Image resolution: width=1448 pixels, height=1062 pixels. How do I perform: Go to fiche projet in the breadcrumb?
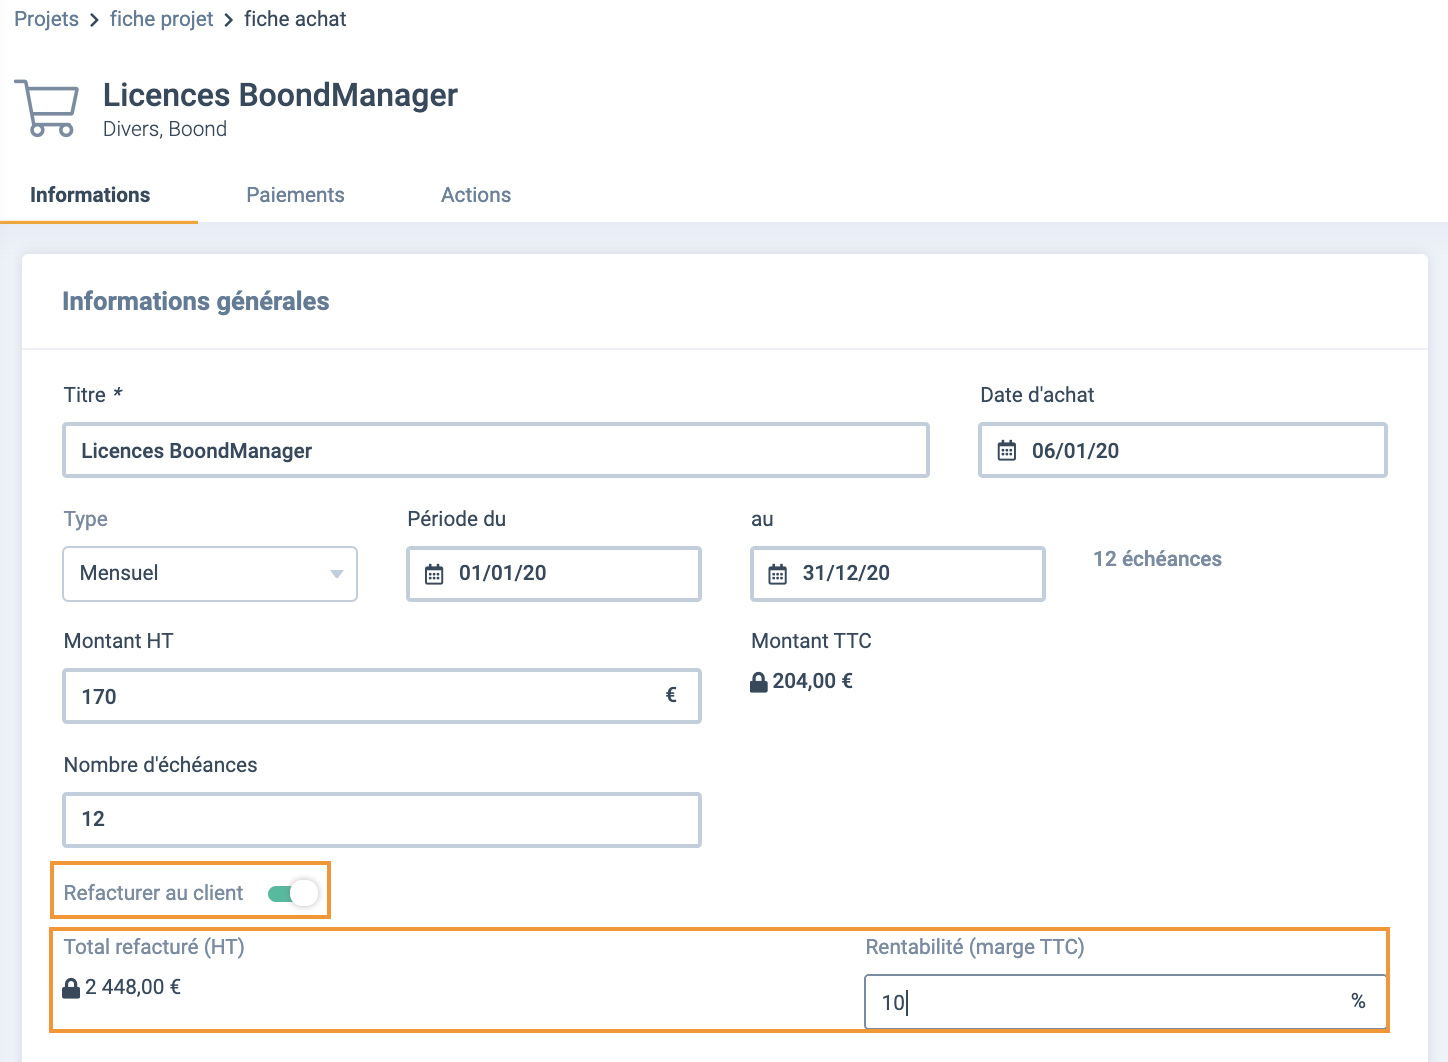tap(161, 19)
